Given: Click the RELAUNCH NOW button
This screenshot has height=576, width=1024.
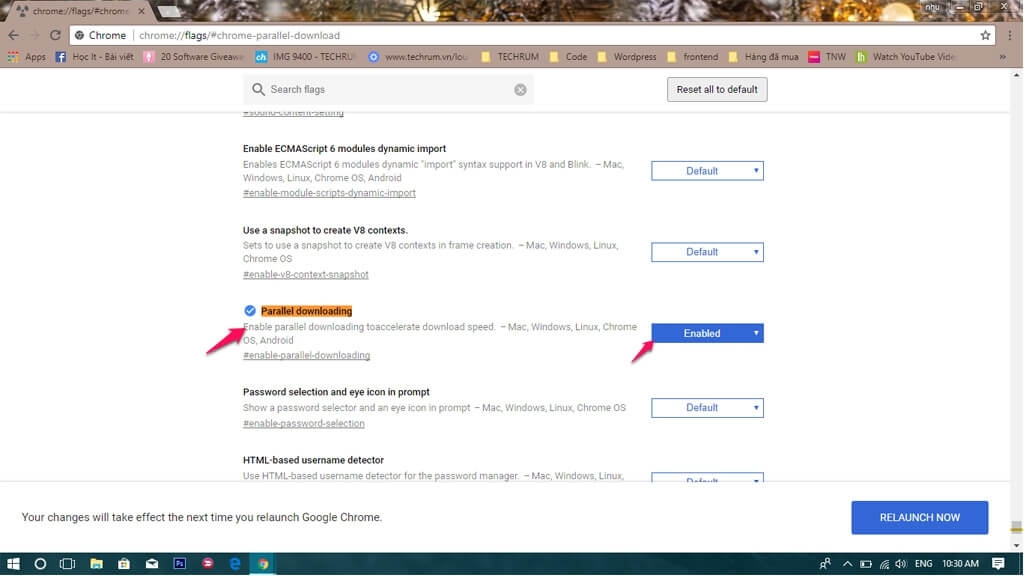Looking at the screenshot, I should 920,517.
